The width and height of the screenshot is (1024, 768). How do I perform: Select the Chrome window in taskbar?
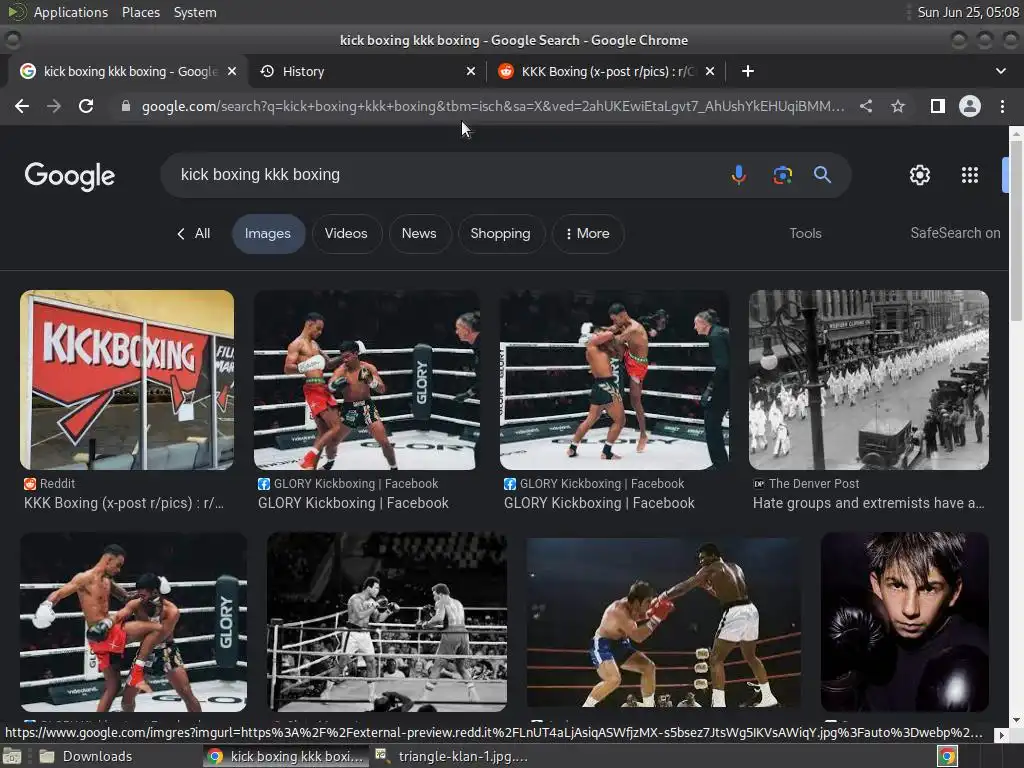pos(285,756)
